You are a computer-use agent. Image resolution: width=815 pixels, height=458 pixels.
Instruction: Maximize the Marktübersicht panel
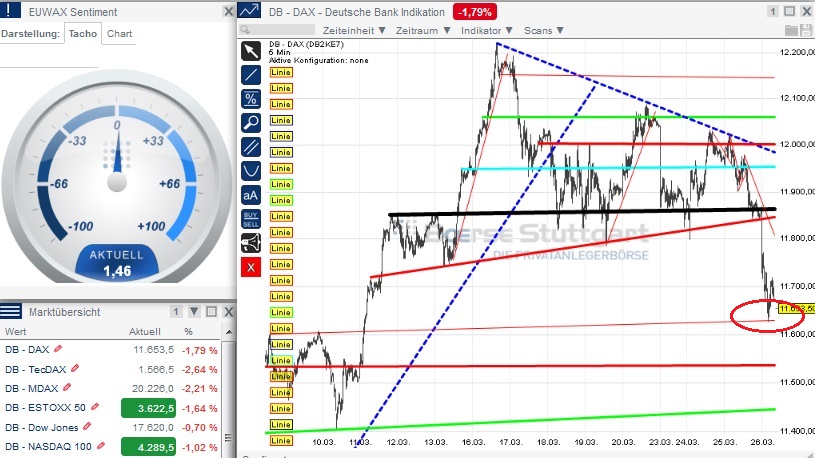point(211,311)
